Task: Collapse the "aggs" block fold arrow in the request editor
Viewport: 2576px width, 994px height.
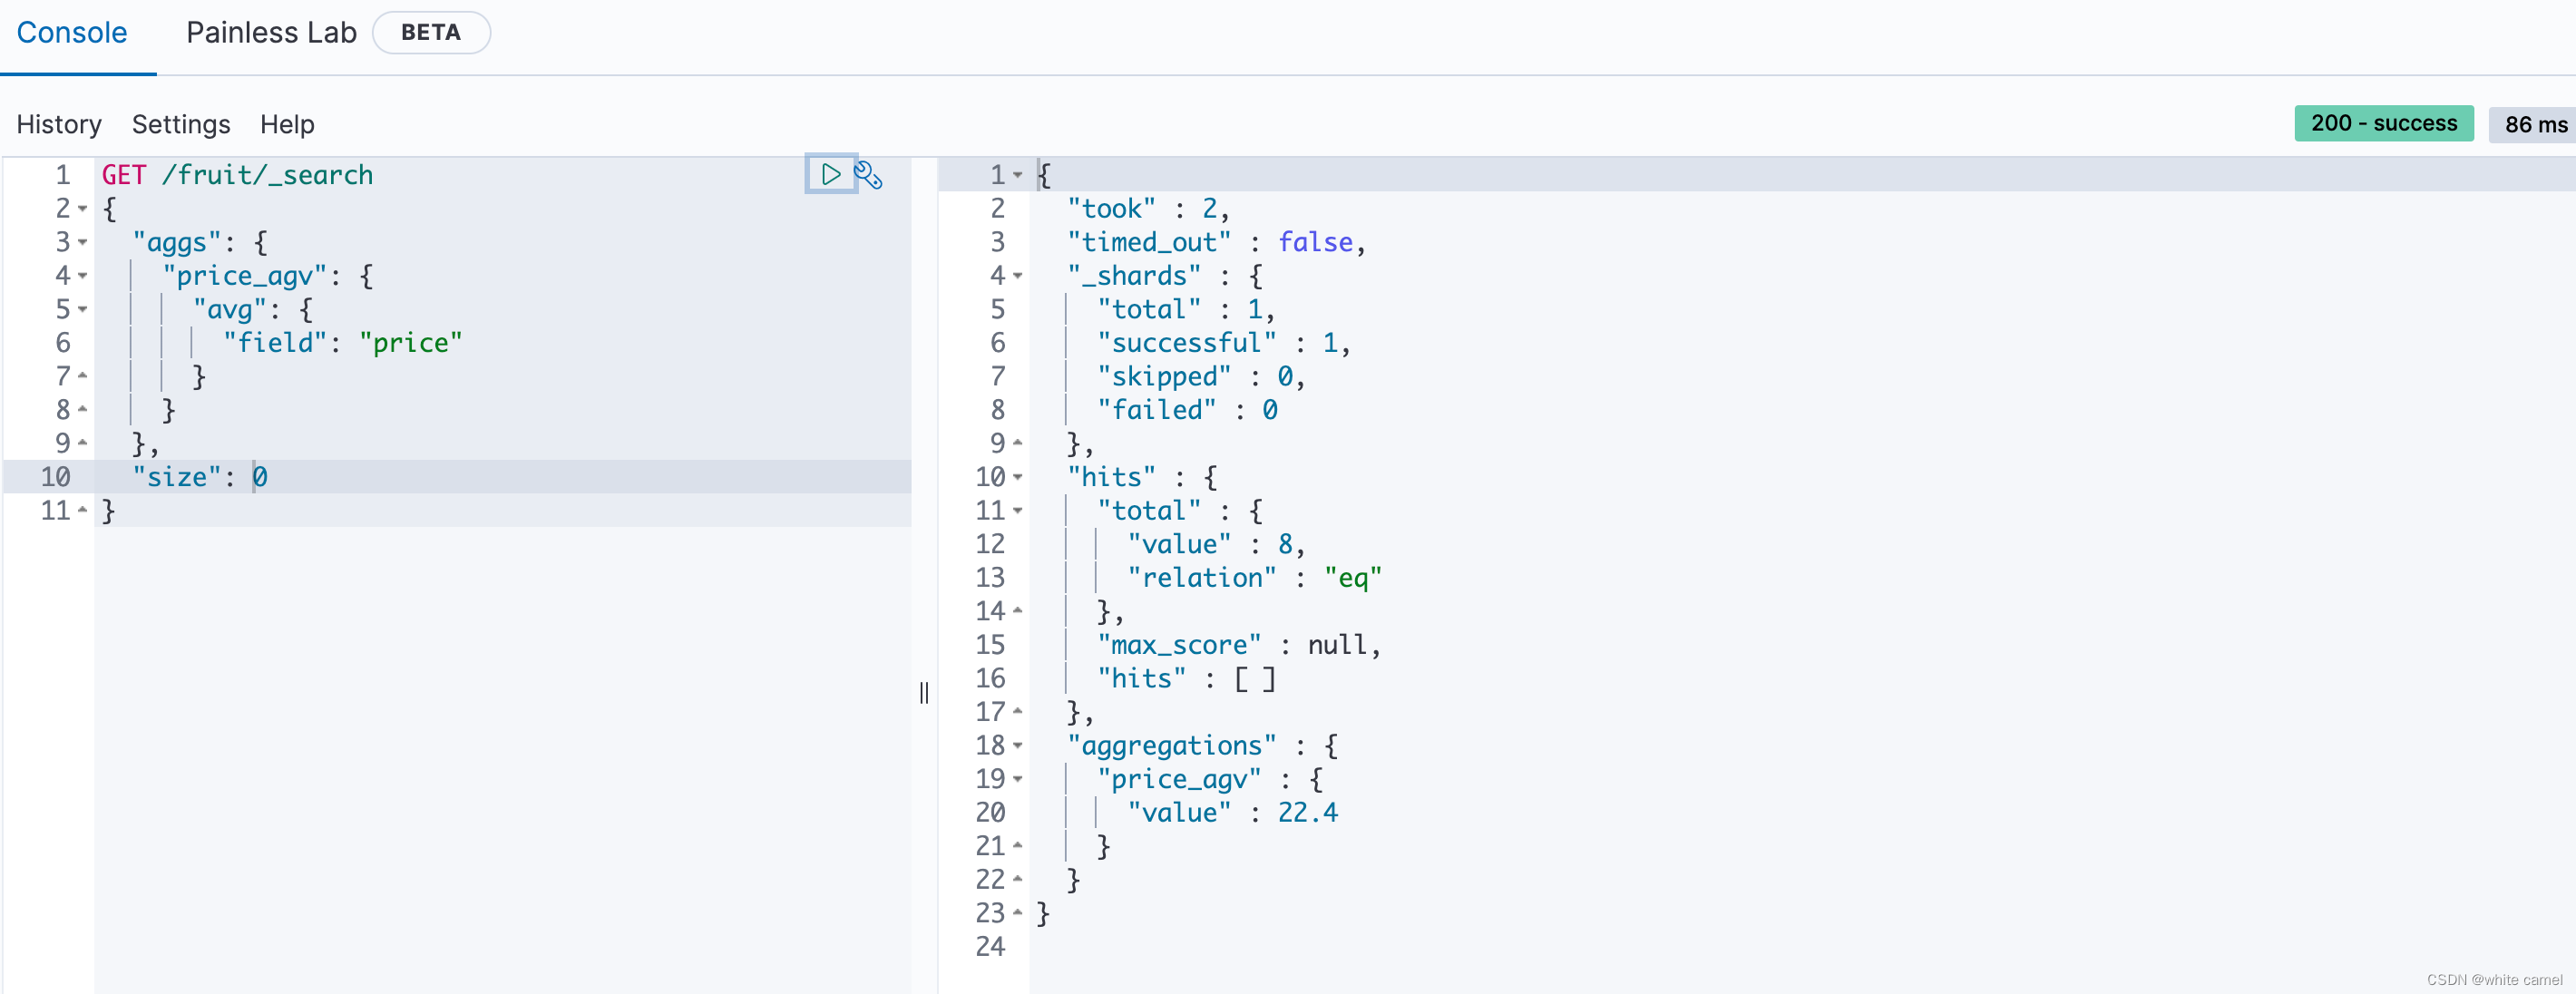Action: [83, 243]
